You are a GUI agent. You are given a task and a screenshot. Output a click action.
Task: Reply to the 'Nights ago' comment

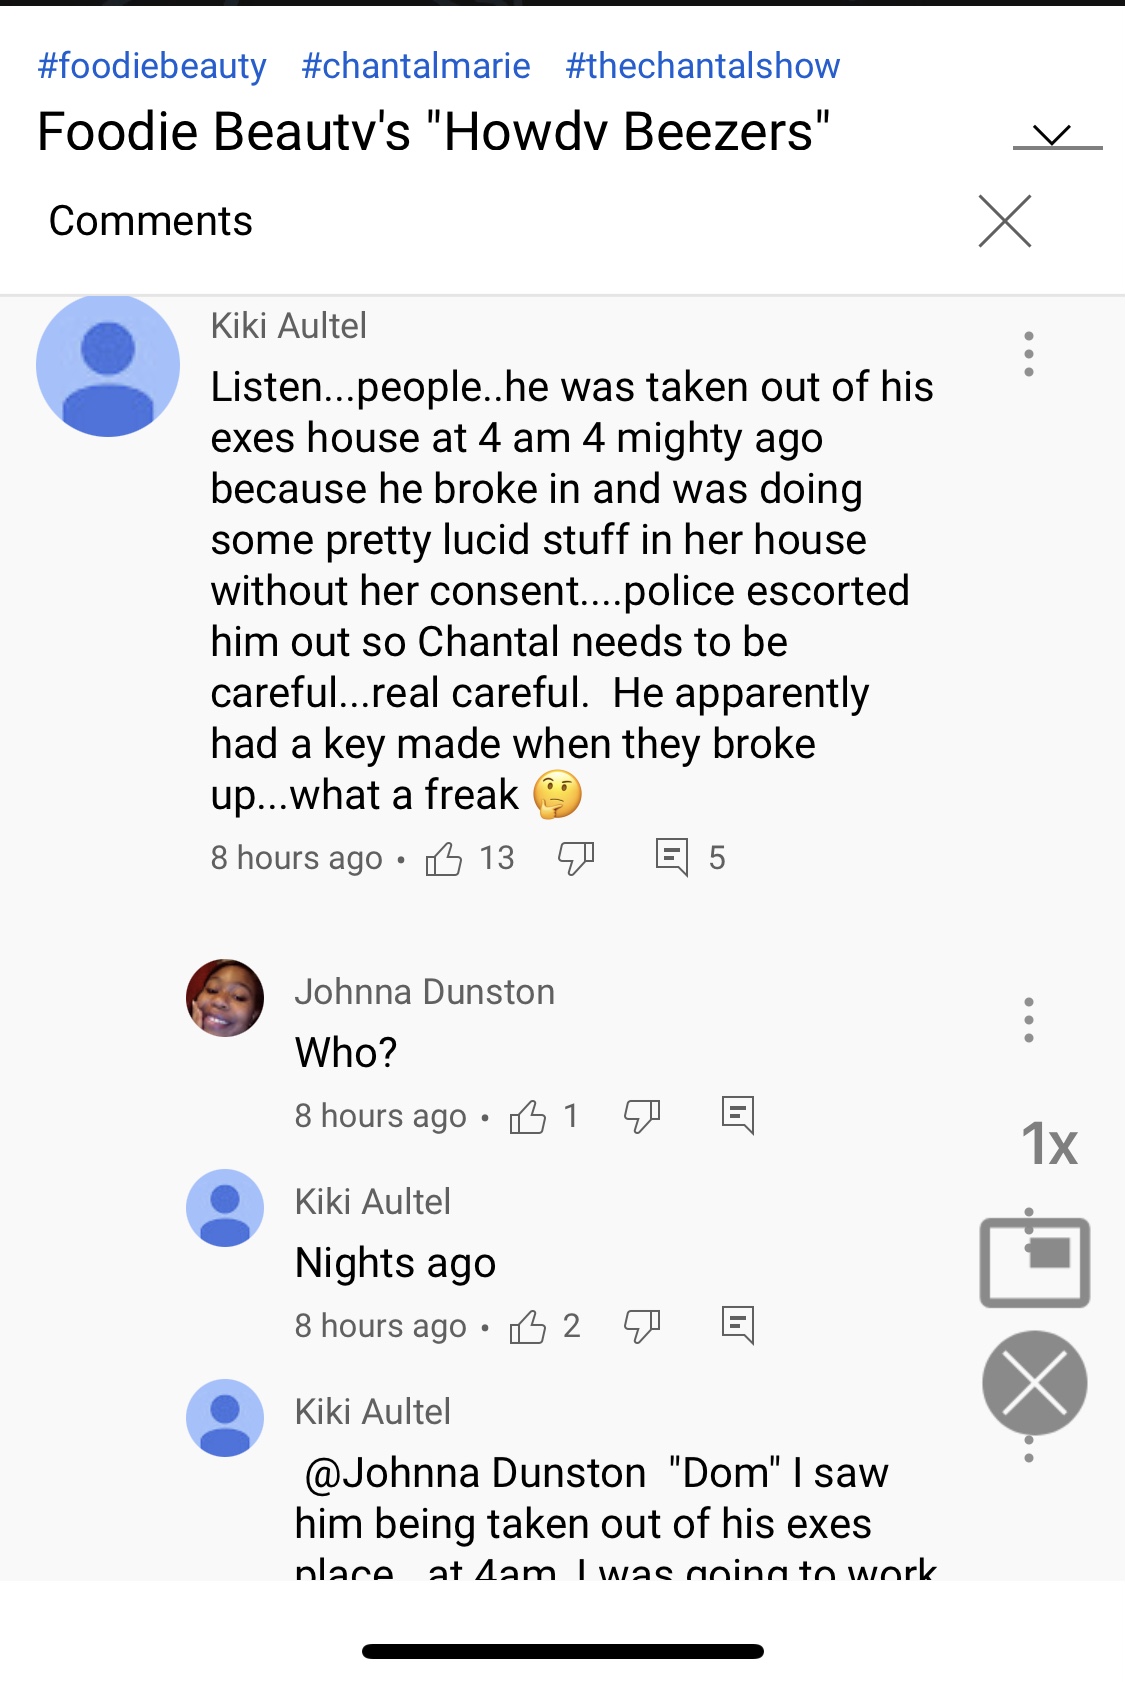(x=738, y=1325)
